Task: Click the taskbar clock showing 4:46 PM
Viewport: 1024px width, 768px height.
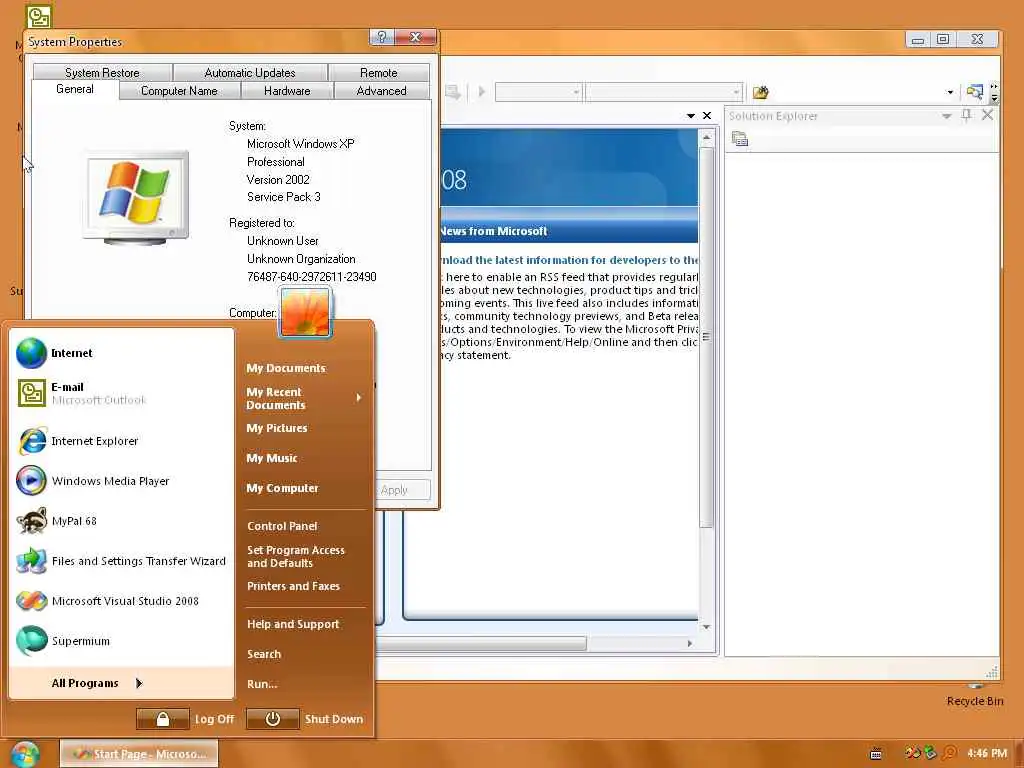Action: pyautogui.click(x=987, y=754)
